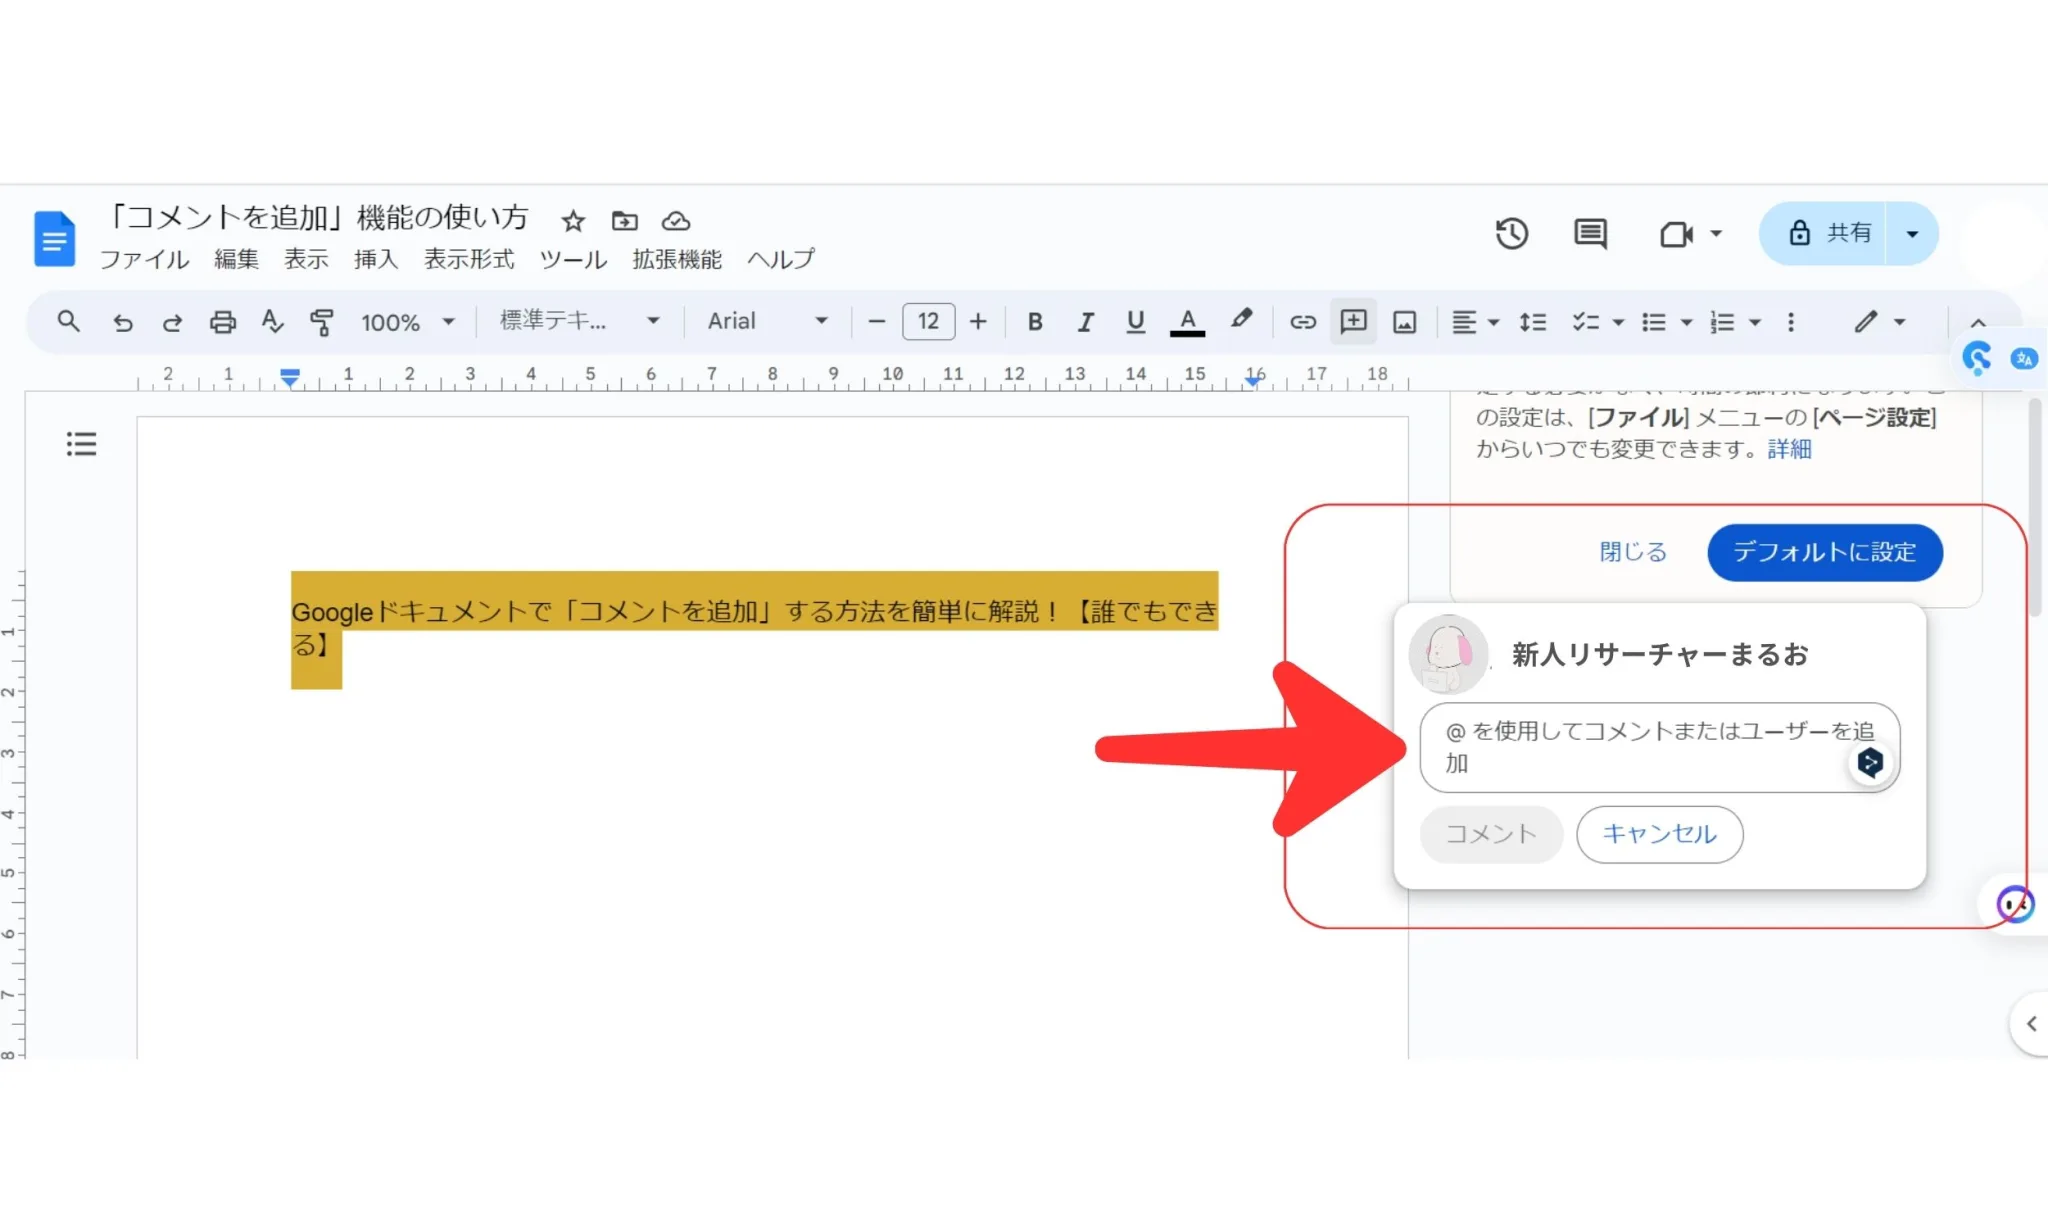The image size is (2048, 1229).
Task: Toggle bold formatting
Action: point(1035,322)
